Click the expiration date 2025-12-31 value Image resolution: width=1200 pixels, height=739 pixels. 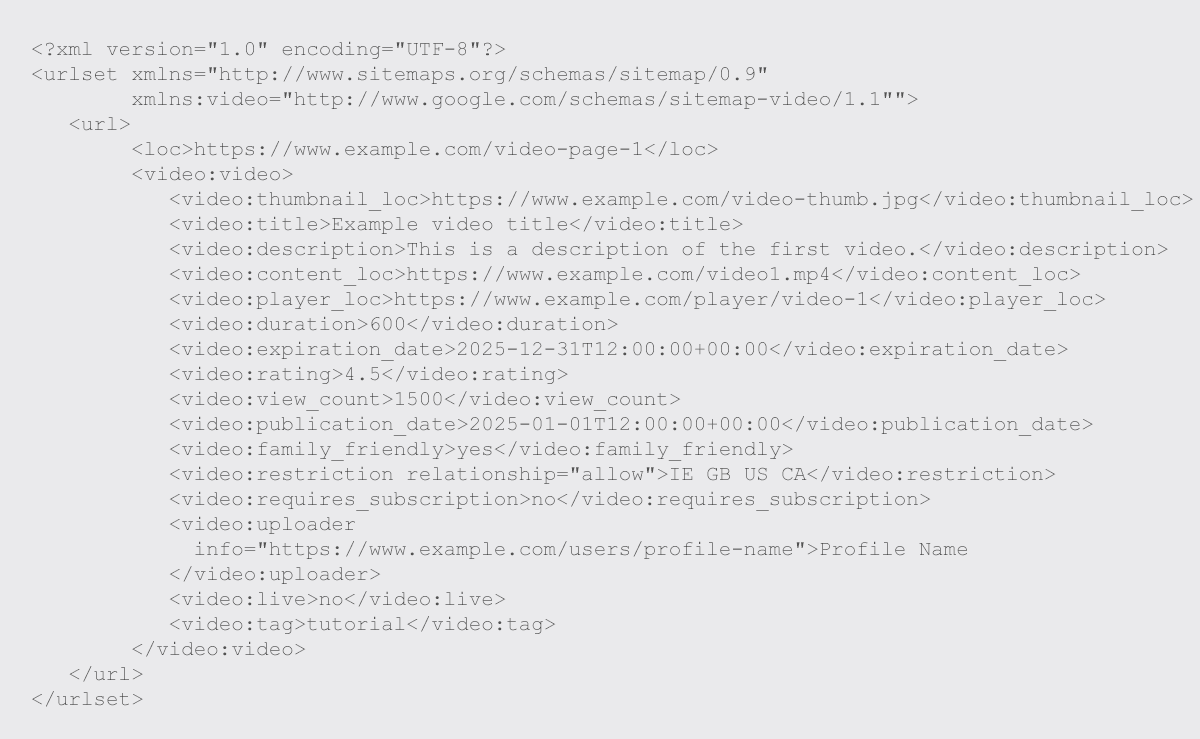[612, 350]
